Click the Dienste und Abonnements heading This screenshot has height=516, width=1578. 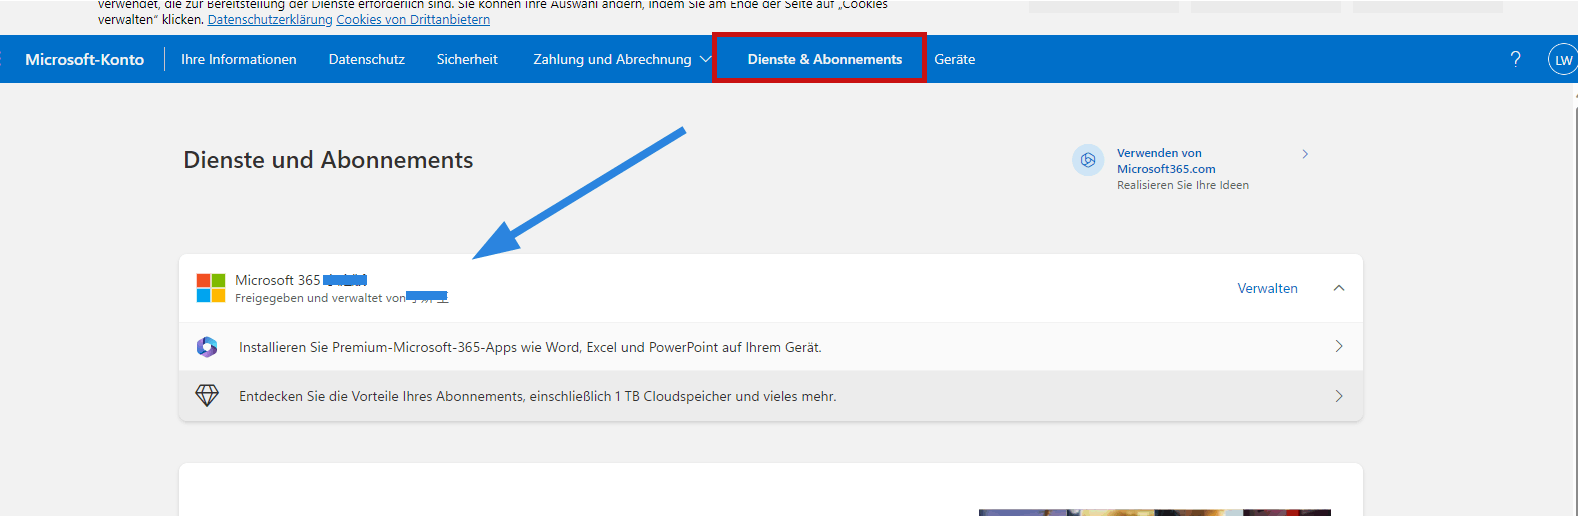(x=328, y=160)
